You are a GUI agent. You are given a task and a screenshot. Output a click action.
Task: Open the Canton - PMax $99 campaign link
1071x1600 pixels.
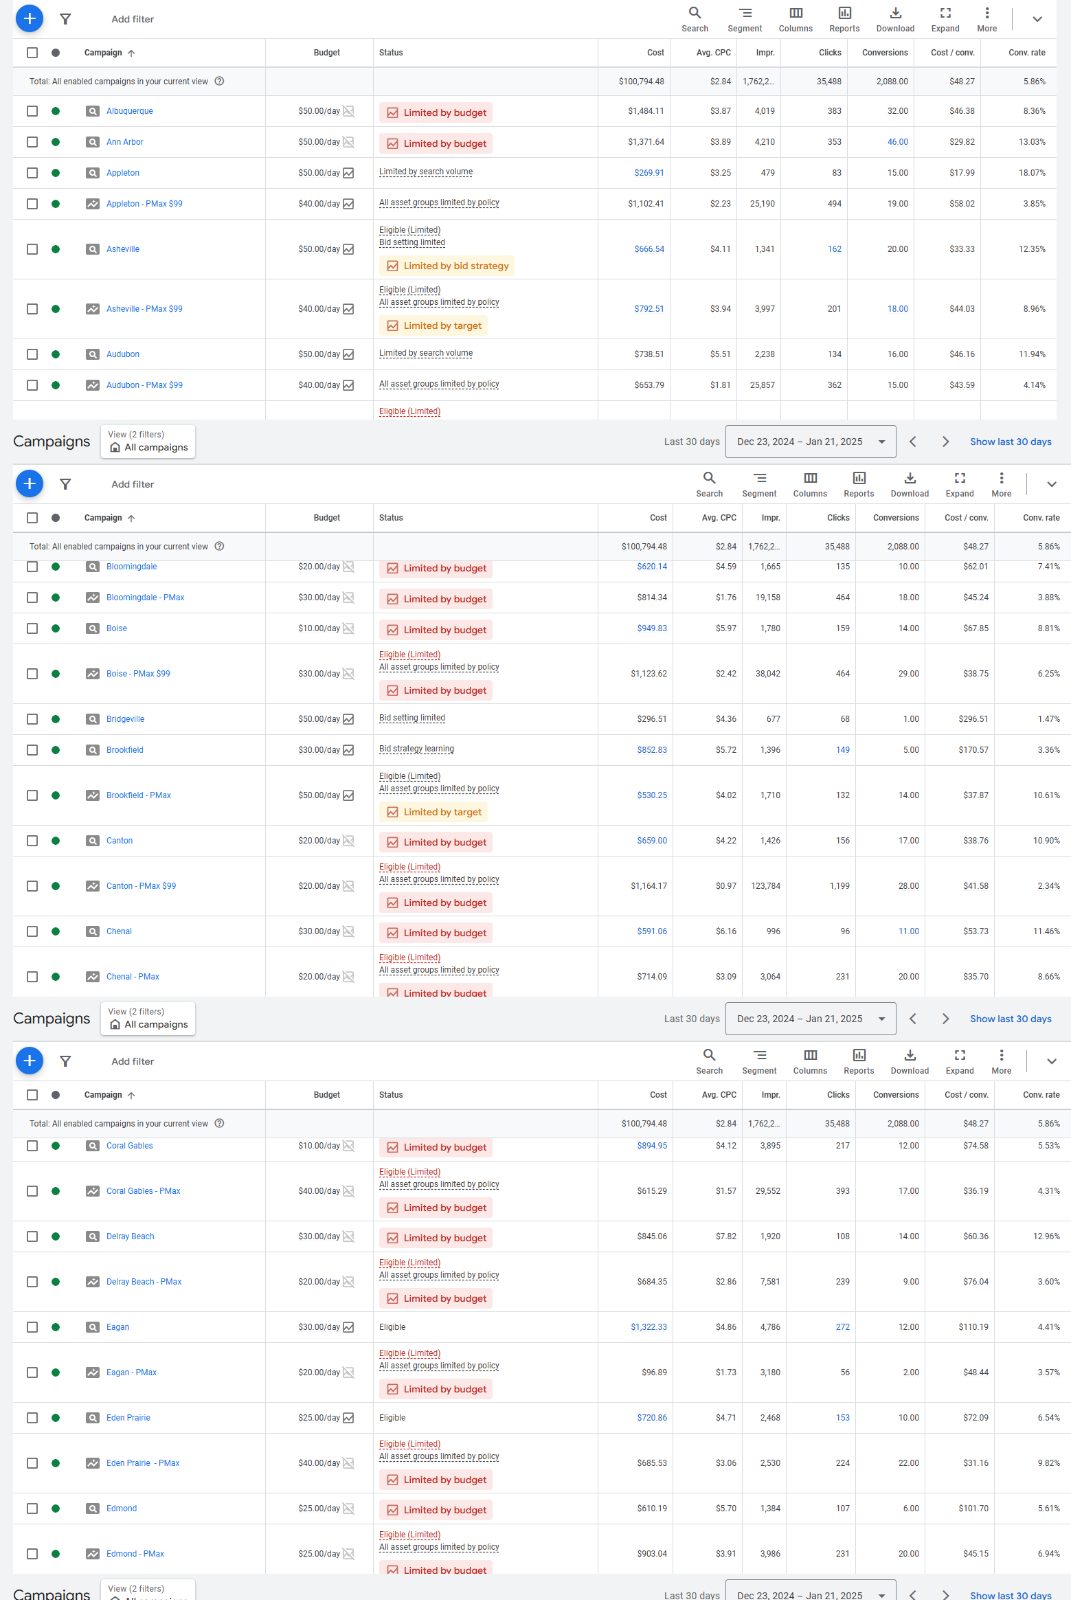tap(141, 886)
